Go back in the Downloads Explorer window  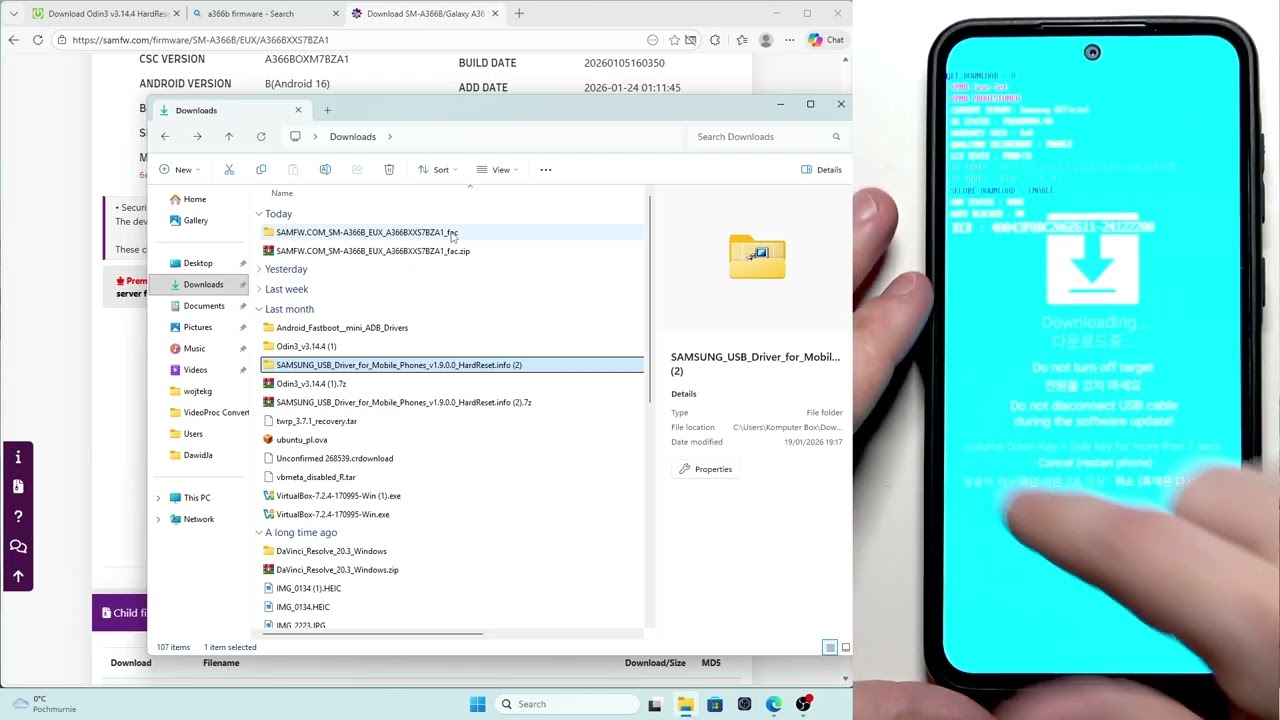pos(165,137)
